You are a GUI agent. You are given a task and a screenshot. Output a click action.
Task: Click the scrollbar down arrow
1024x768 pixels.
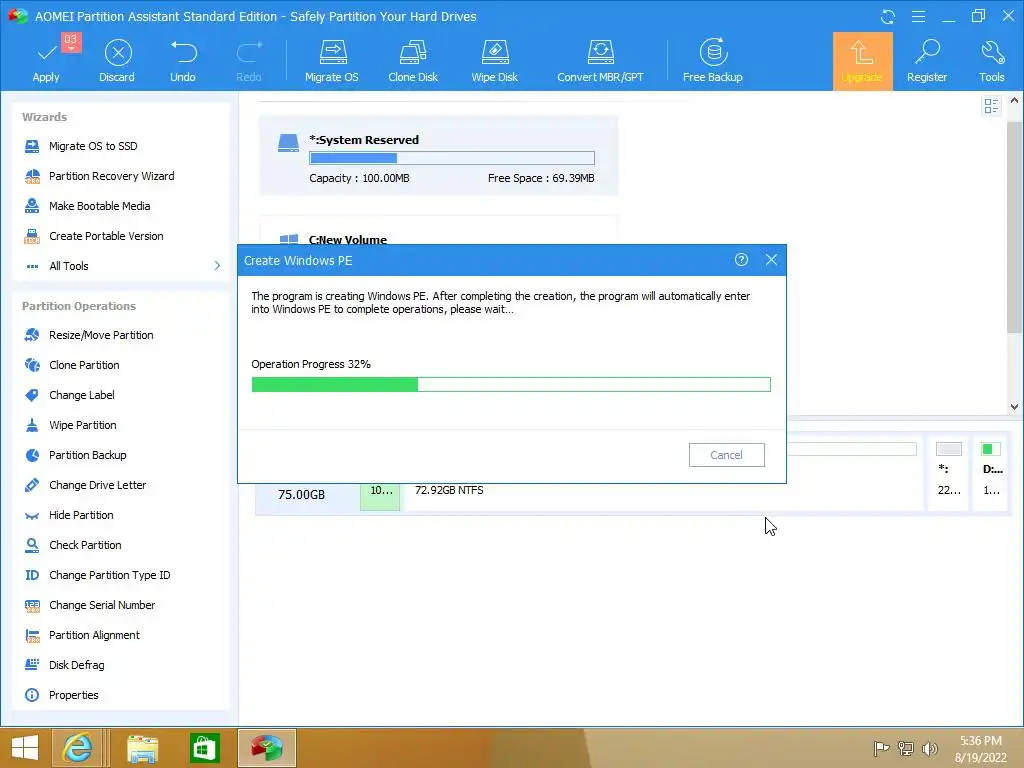click(x=1014, y=407)
